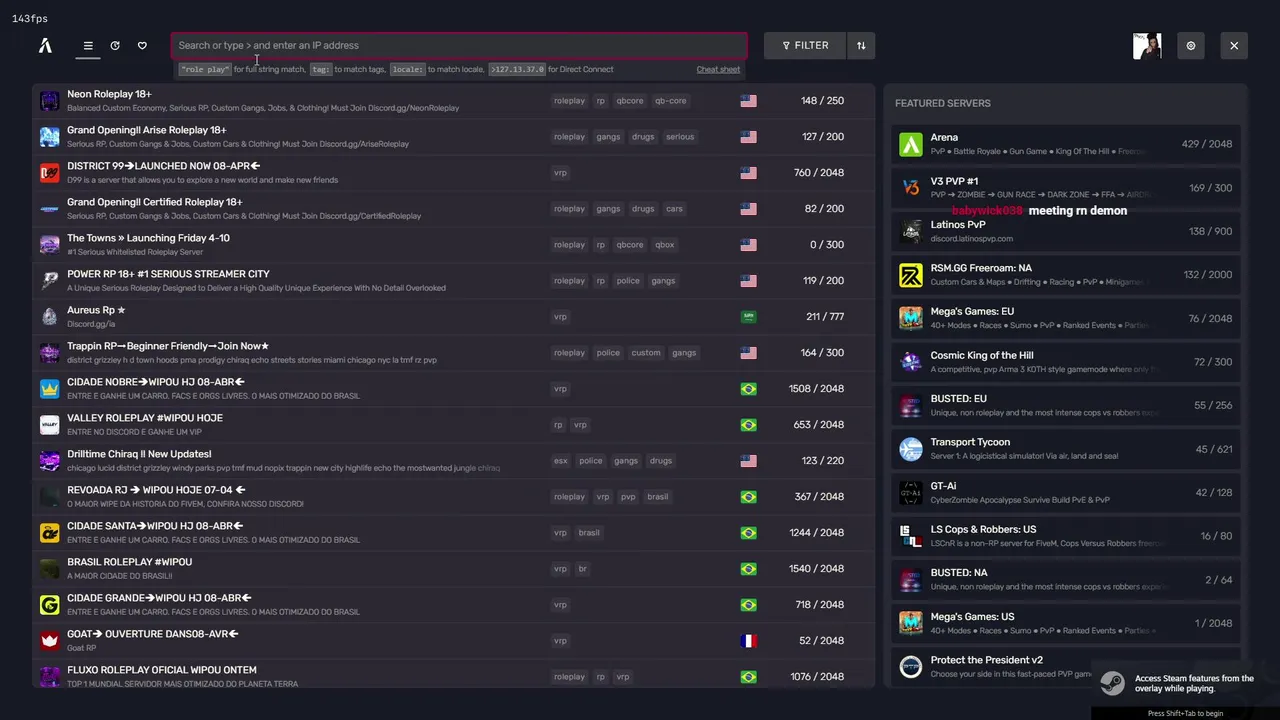Image resolution: width=1280 pixels, height=720 pixels.
Task: Click the RSM.GG Freeroam NA icon
Action: [x=911, y=275]
